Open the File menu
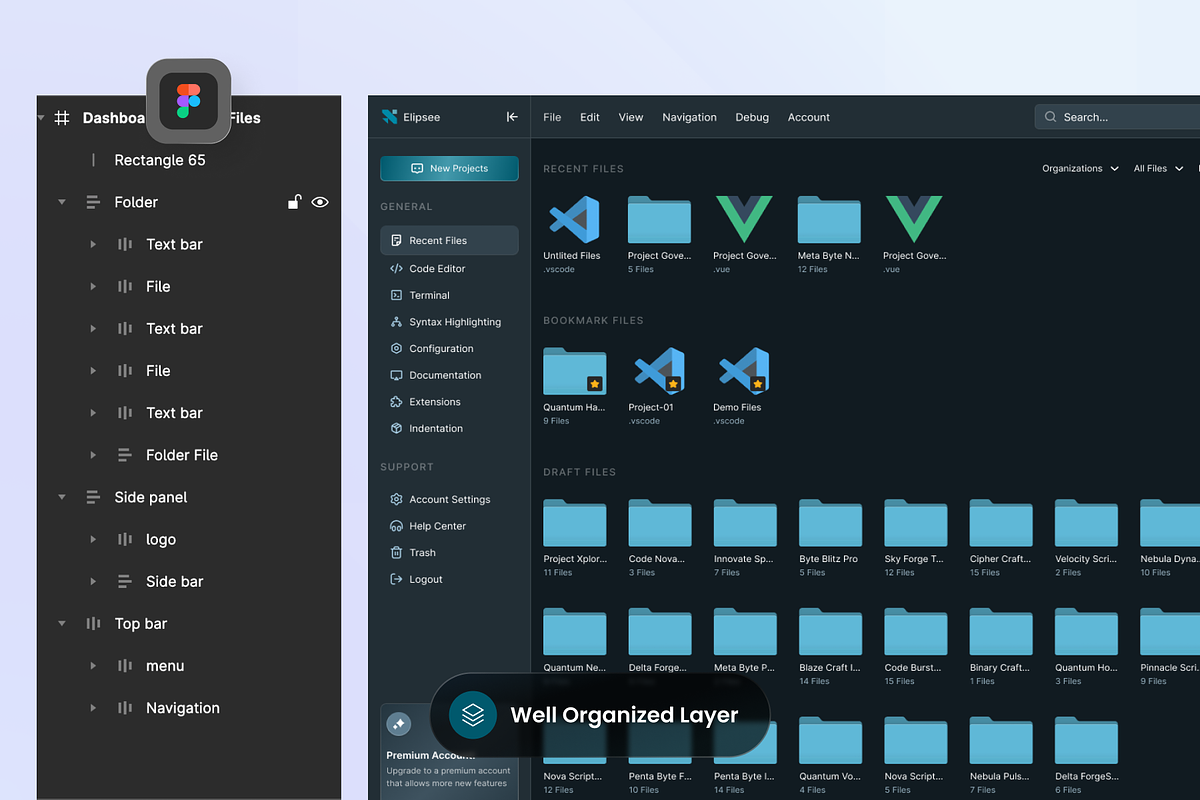The image size is (1200, 800). click(x=552, y=117)
